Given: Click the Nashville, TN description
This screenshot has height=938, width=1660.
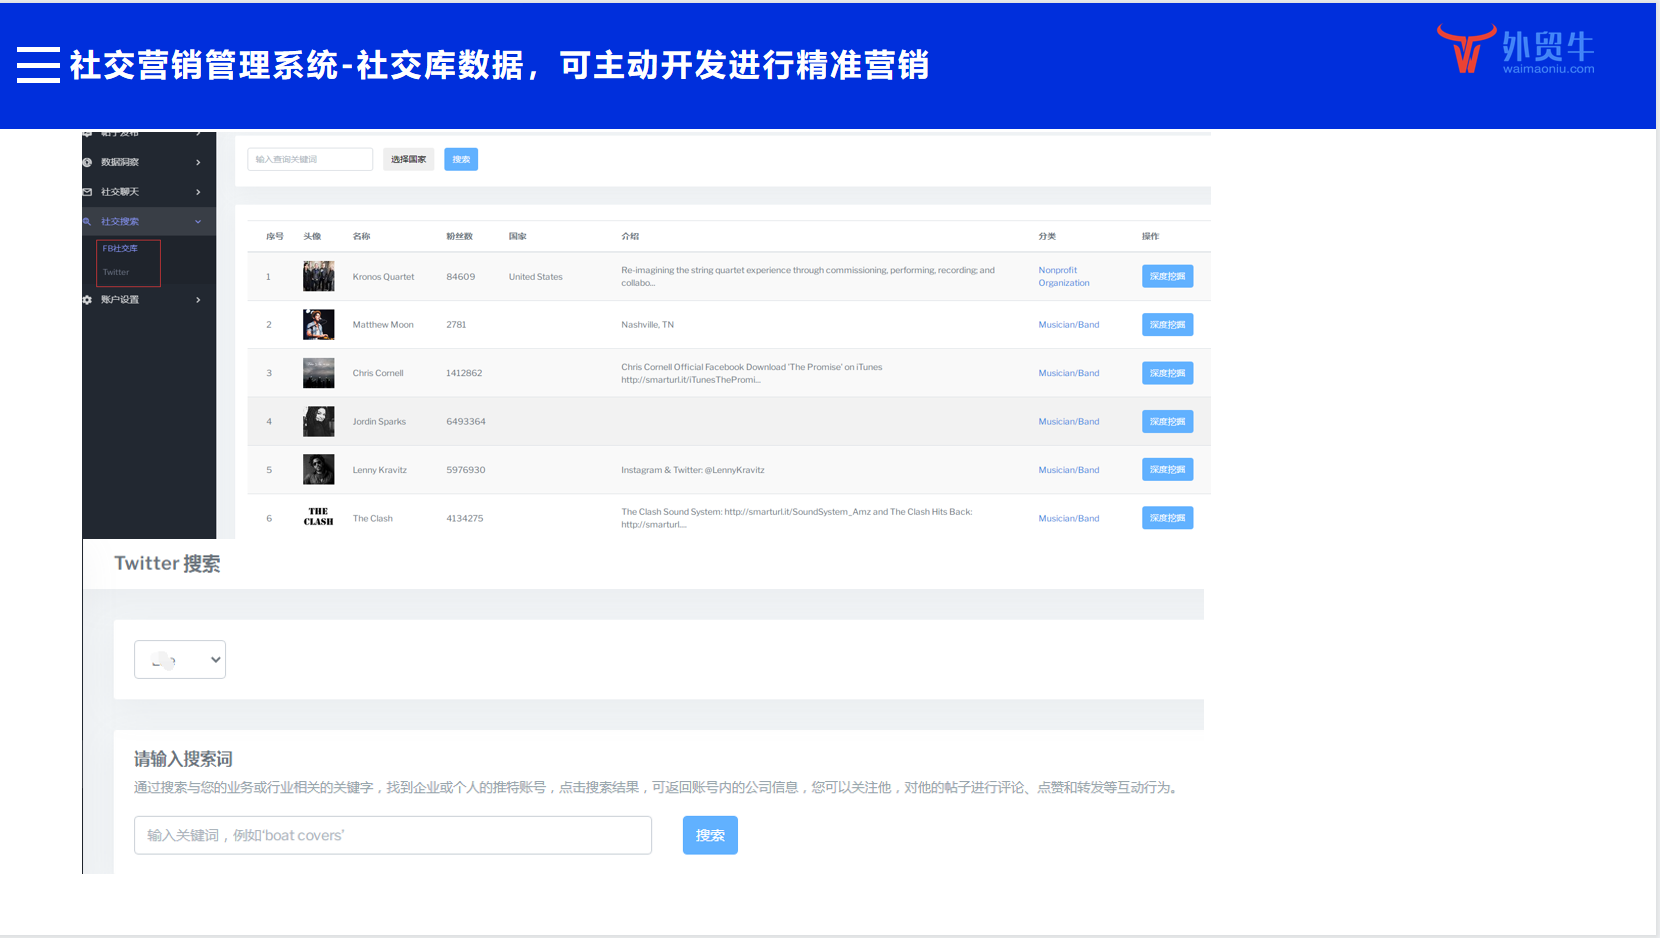Looking at the screenshot, I should 648,325.
